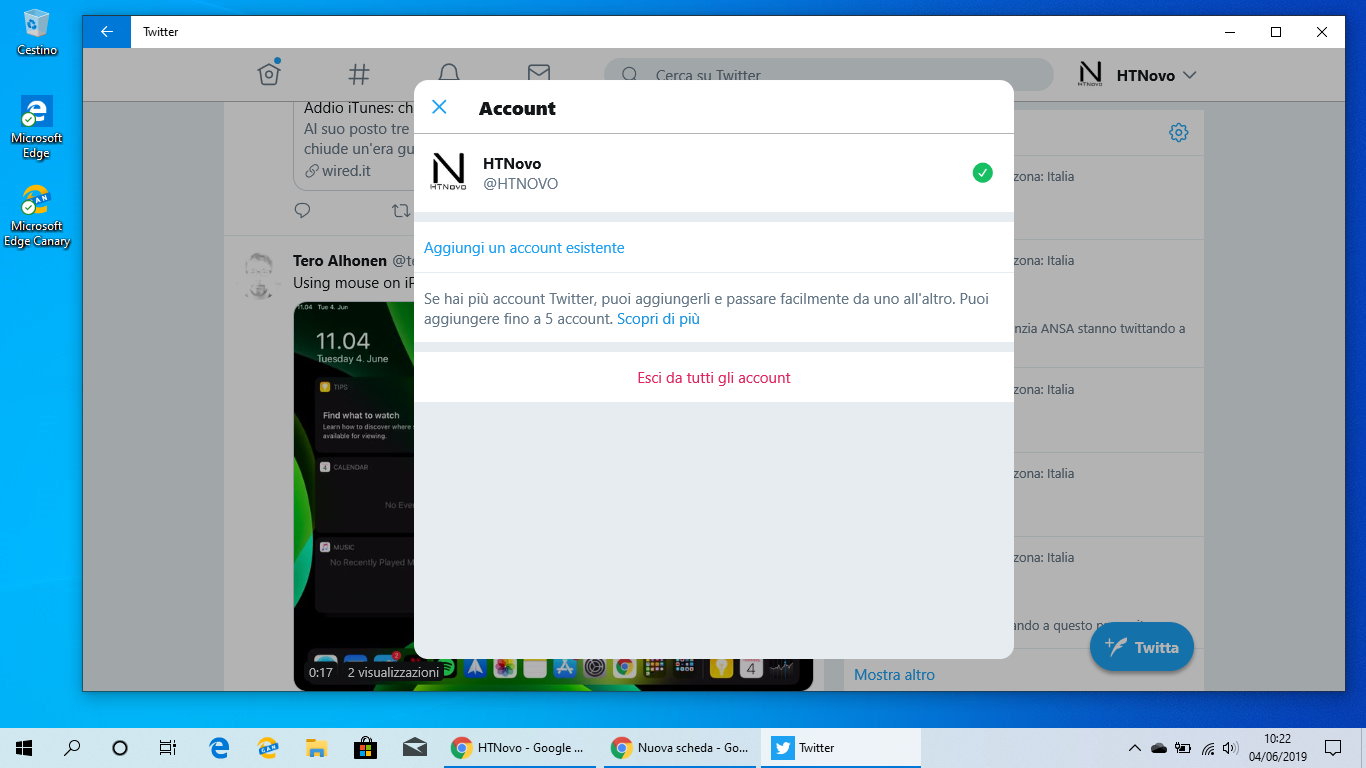Open the taskbar clock and date

tap(1277, 747)
